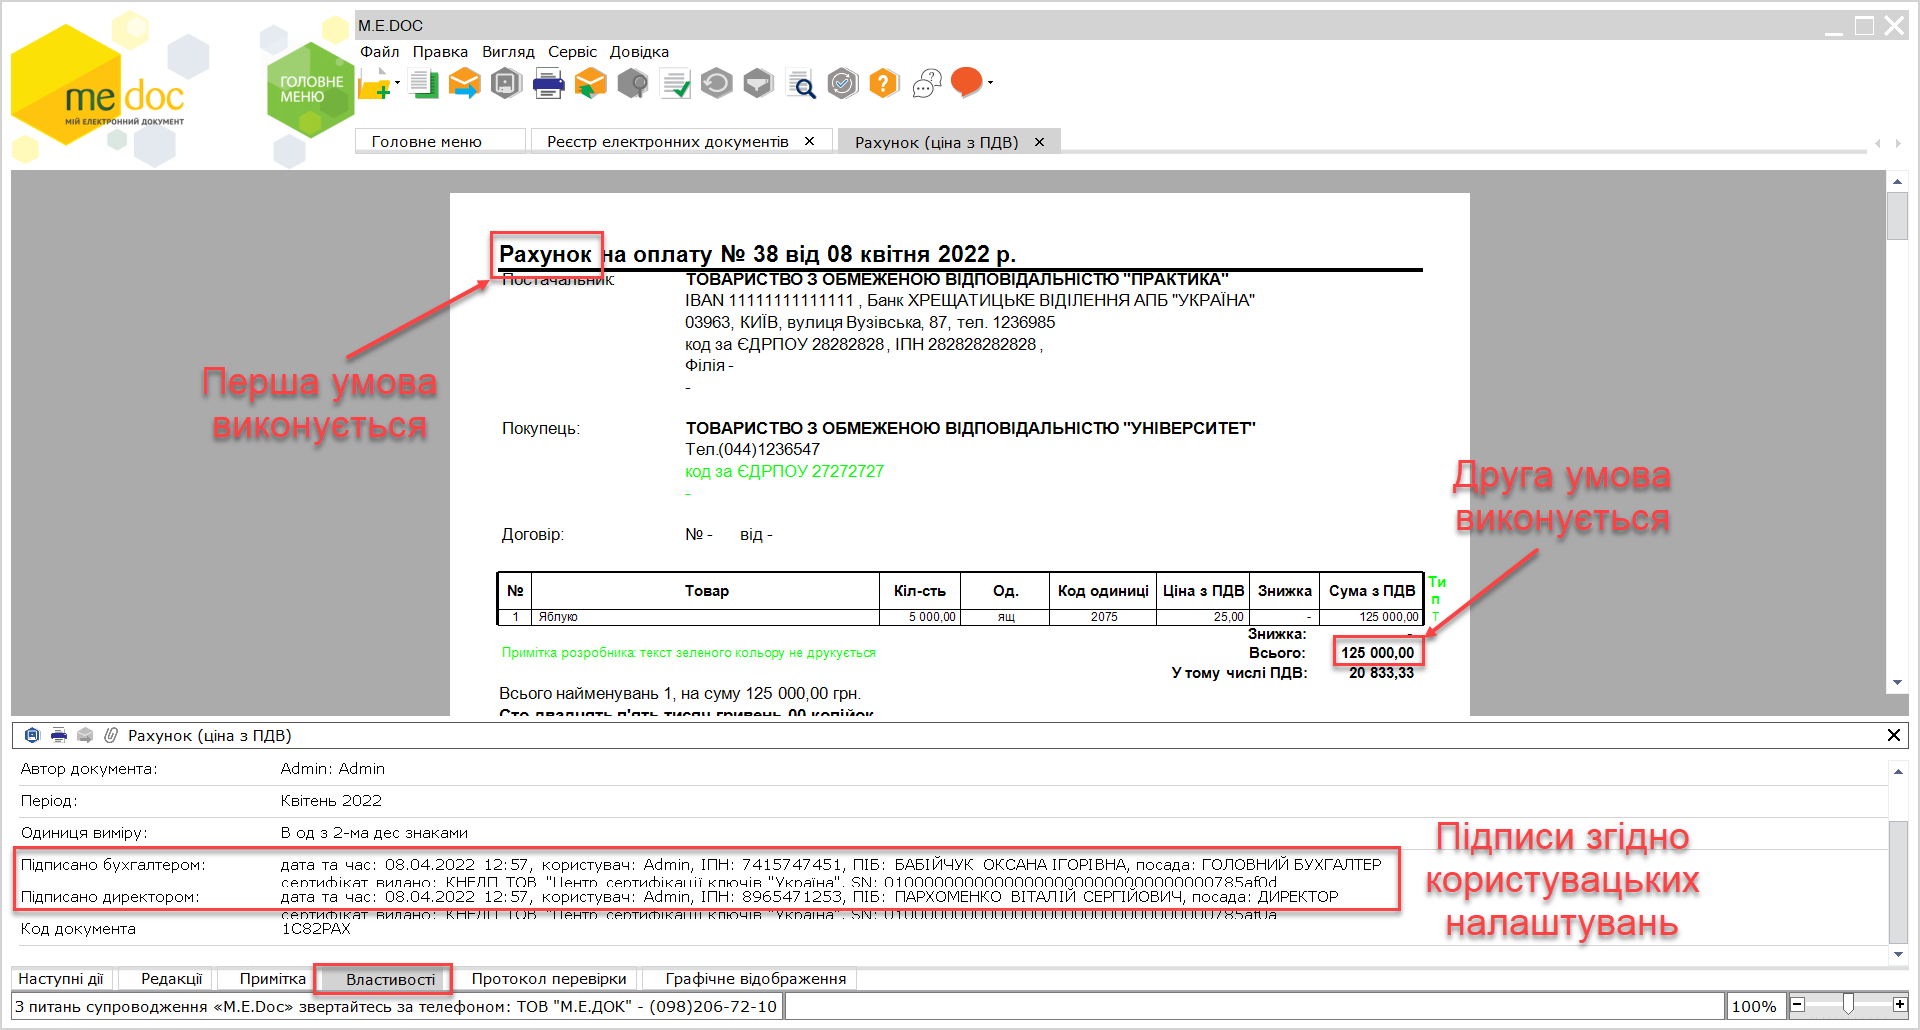Click the properties panel scrollbar thumb
Viewport: 1920px width, 1030px height.
point(1898,881)
